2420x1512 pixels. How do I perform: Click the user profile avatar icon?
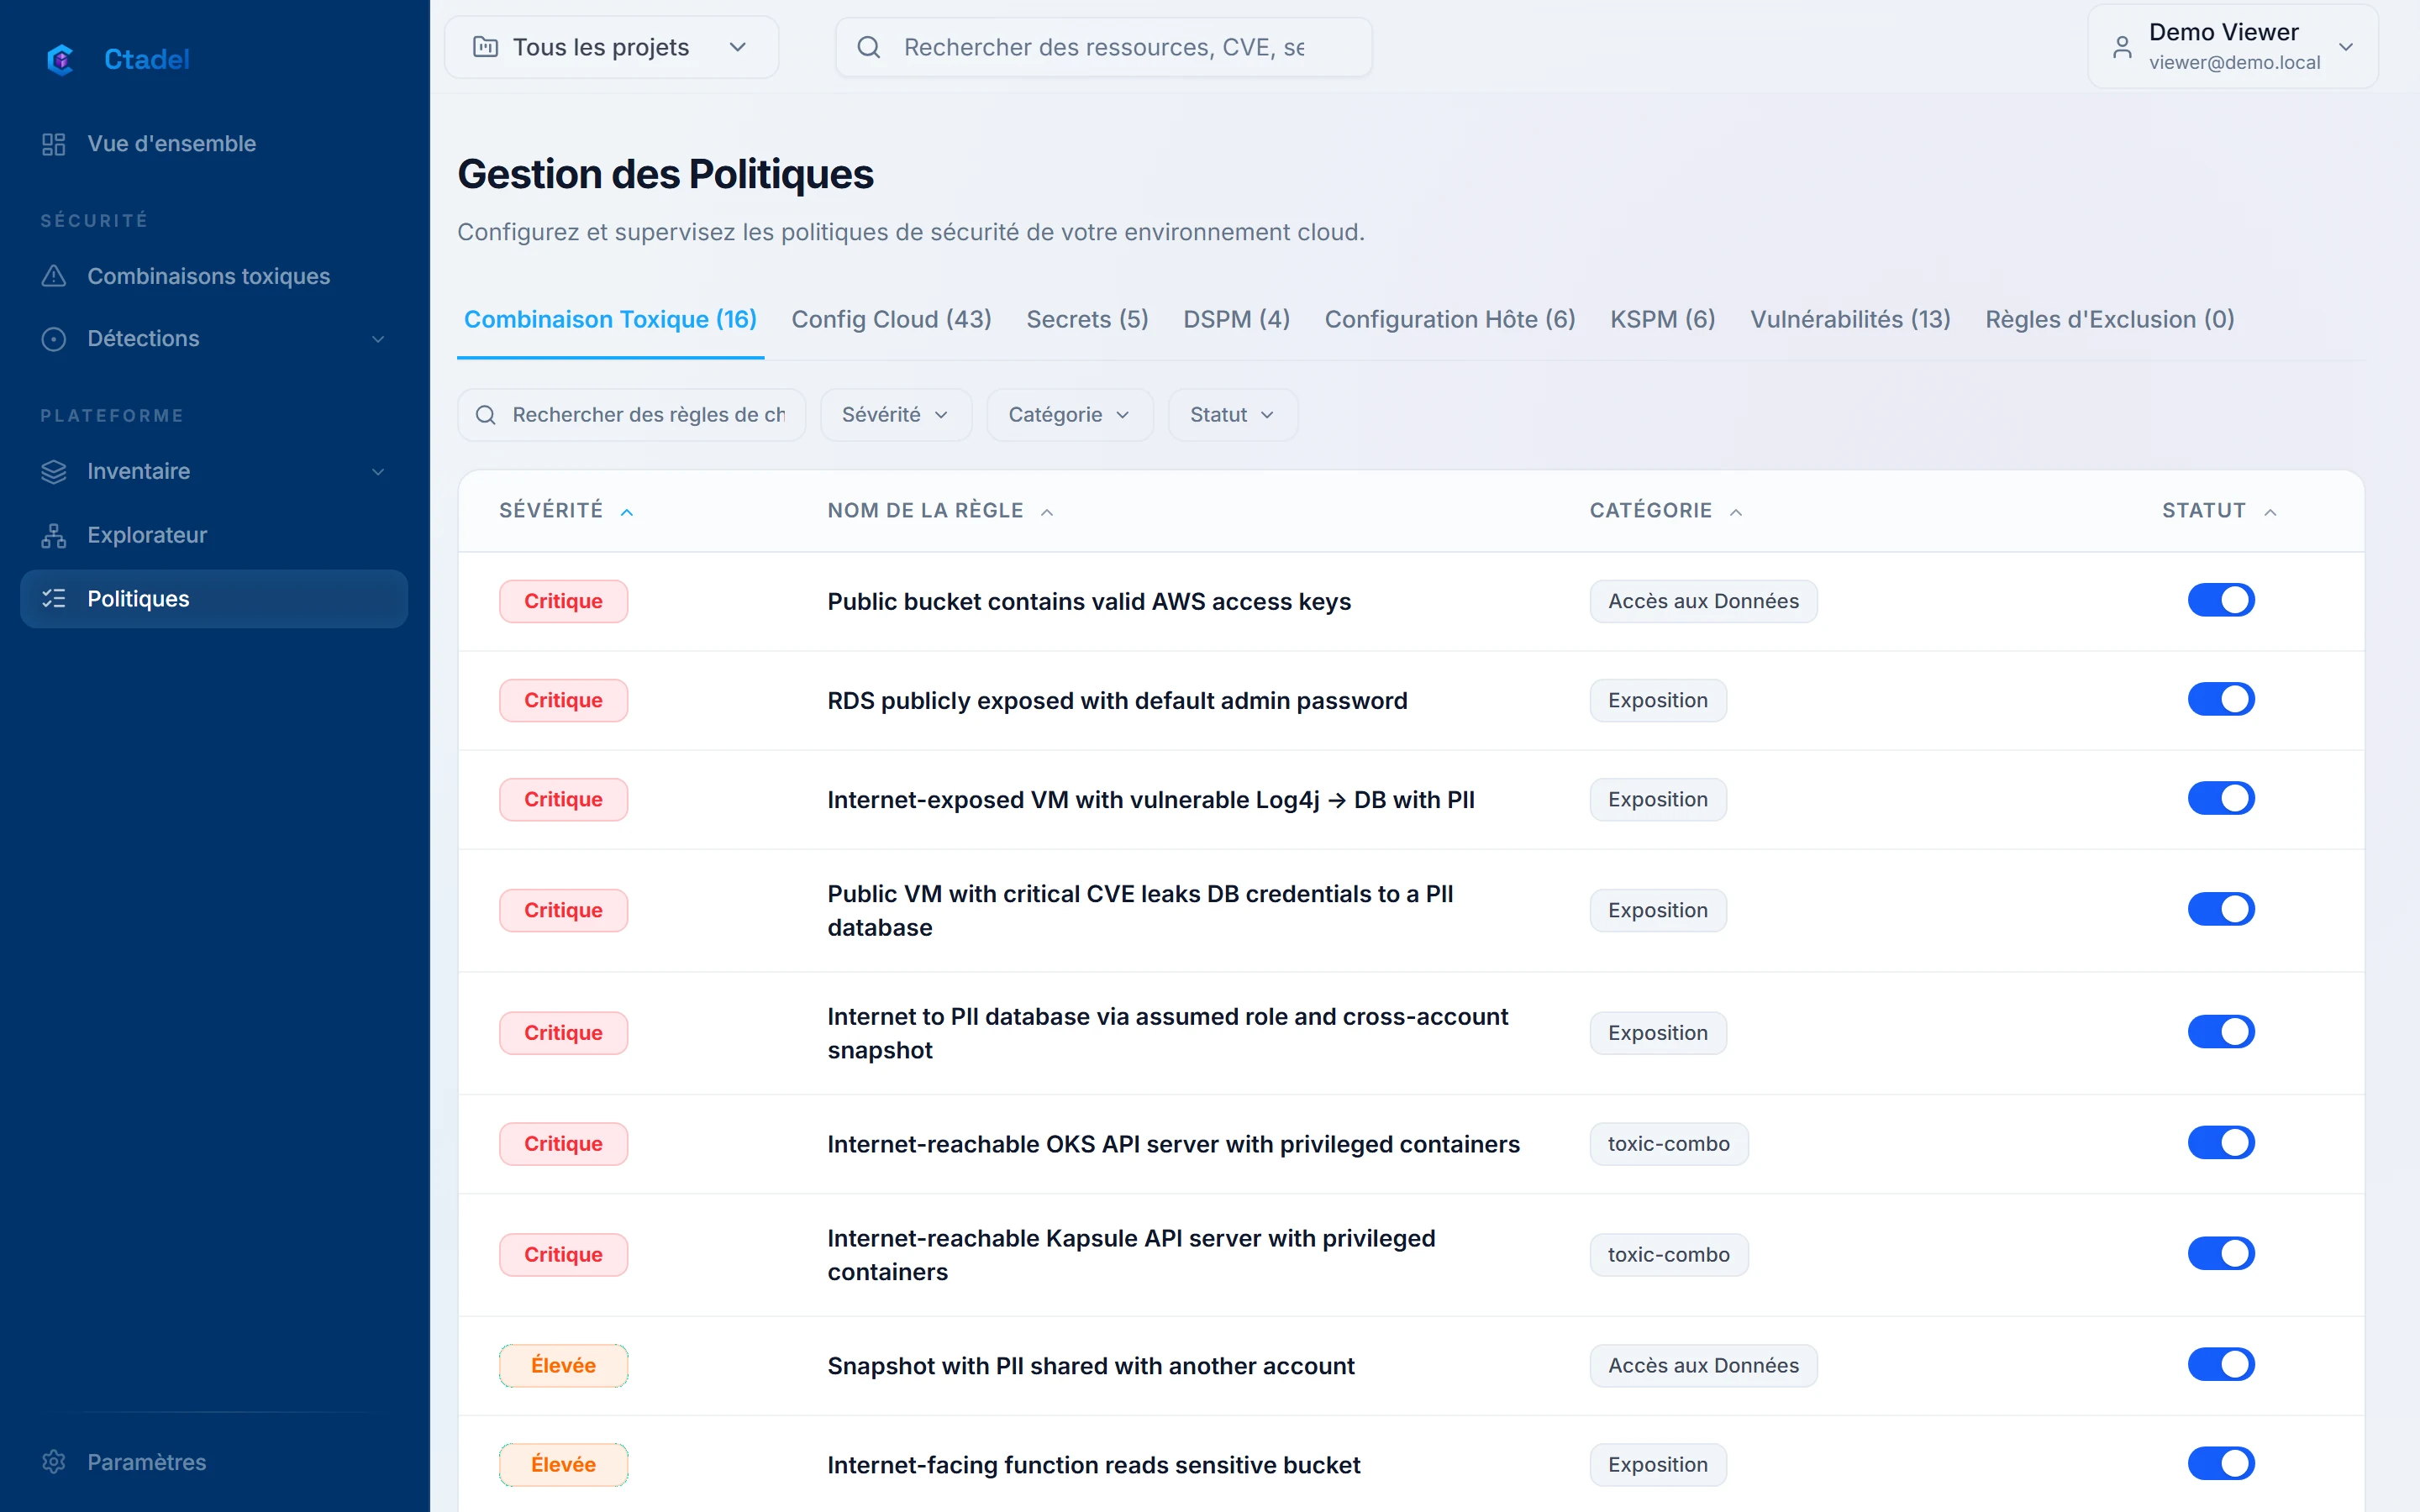click(x=2122, y=47)
